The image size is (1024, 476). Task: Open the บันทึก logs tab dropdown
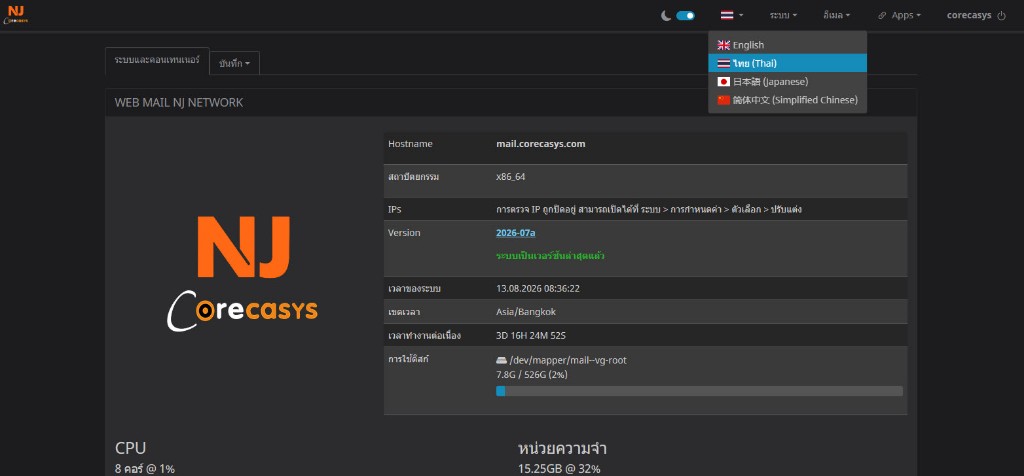pos(234,63)
